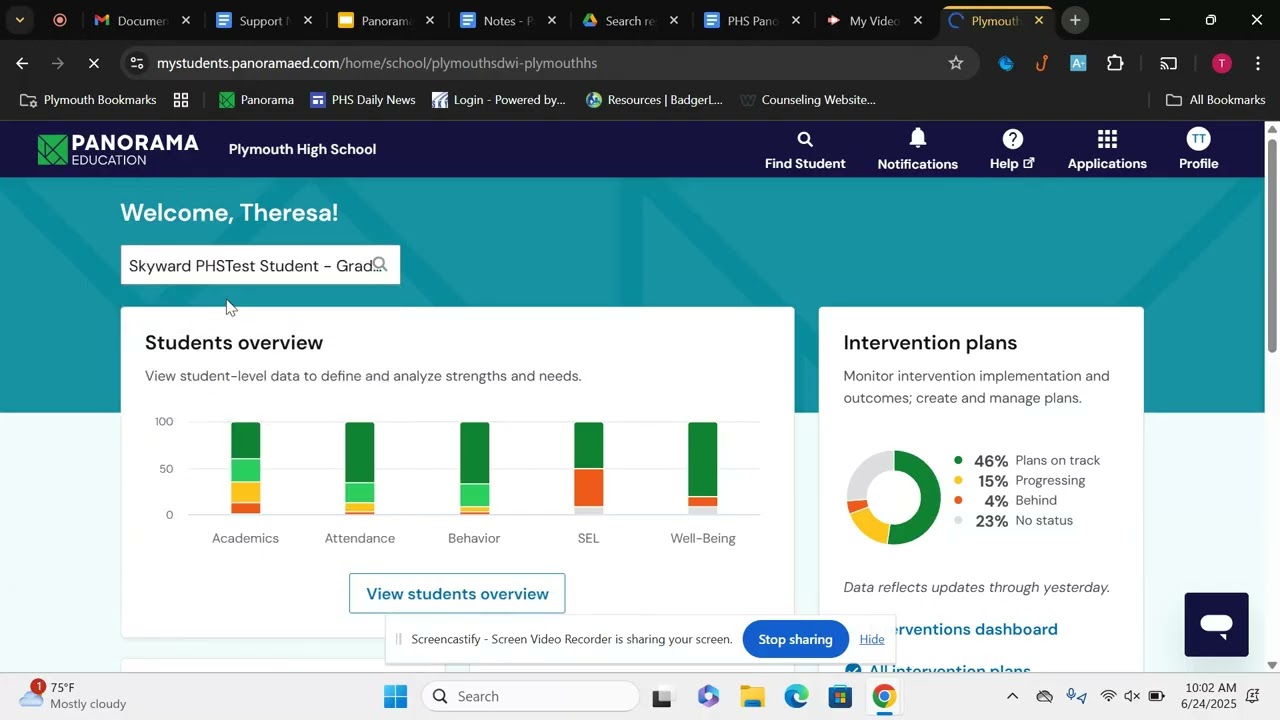Open the Profile TT avatar
1280x720 pixels.
click(x=1198, y=150)
